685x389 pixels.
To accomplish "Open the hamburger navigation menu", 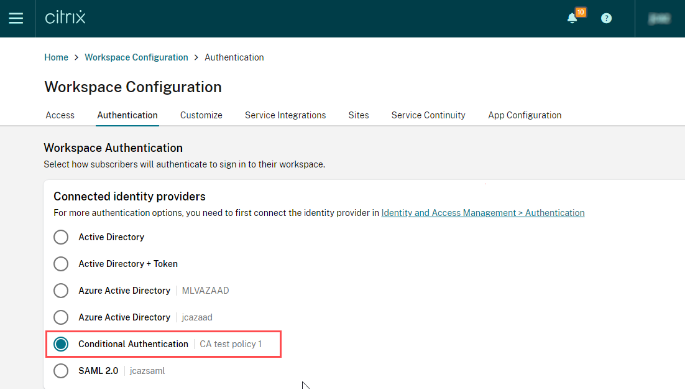I will tap(16, 18).
